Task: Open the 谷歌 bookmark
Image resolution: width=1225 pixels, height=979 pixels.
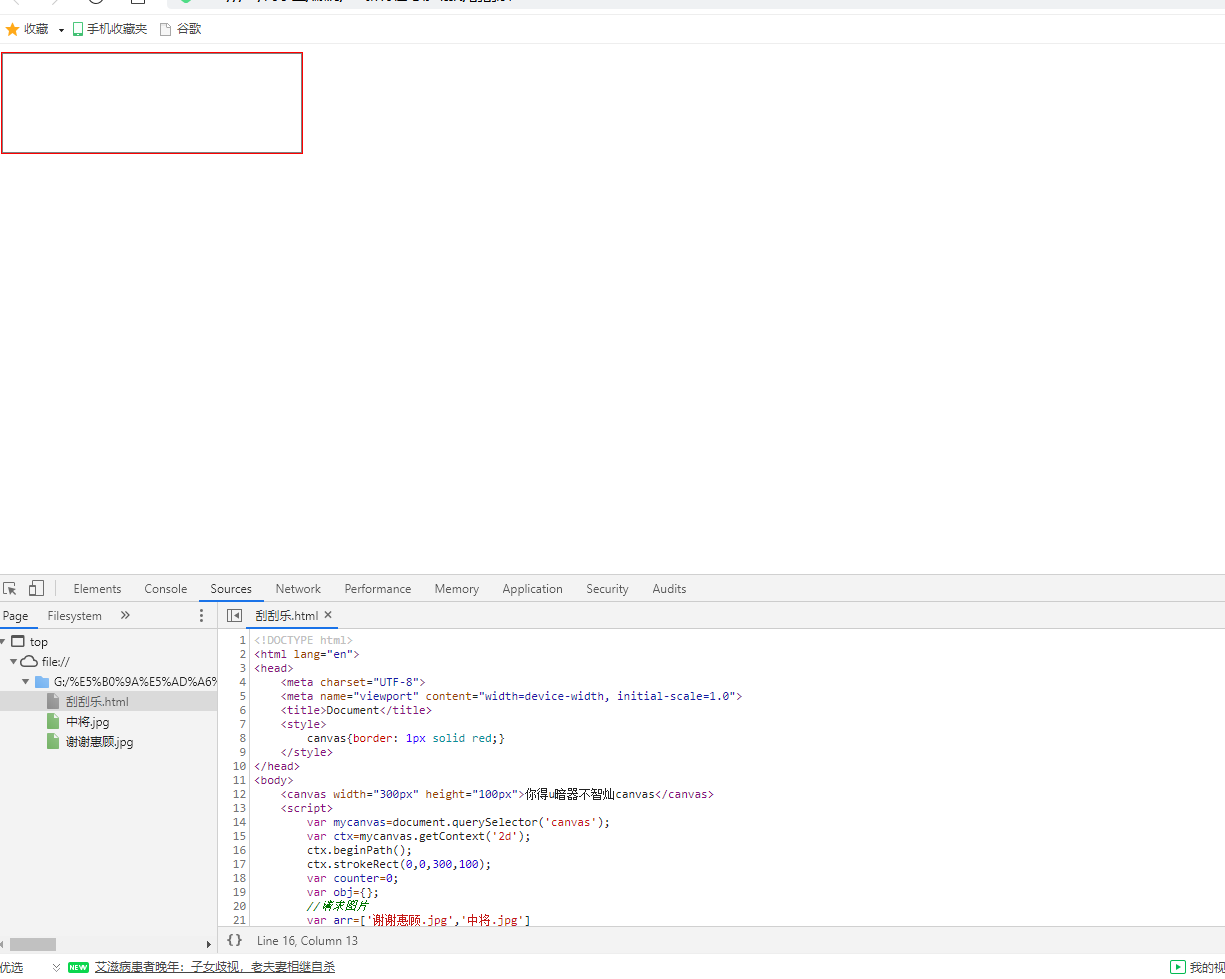Action: pyautogui.click(x=180, y=29)
